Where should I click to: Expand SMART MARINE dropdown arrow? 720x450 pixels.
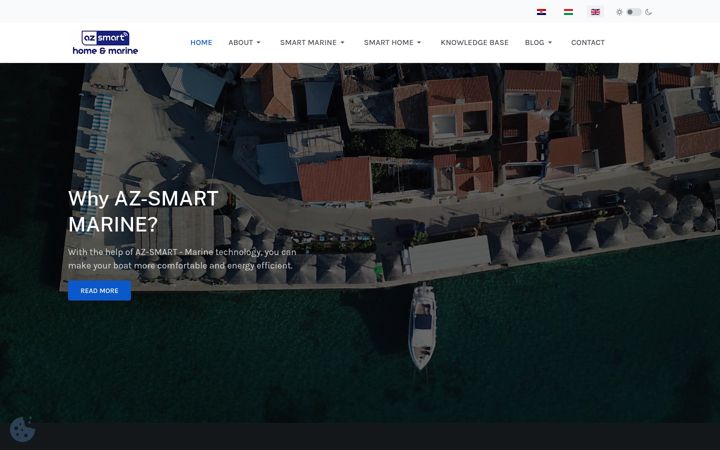pyautogui.click(x=342, y=42)
